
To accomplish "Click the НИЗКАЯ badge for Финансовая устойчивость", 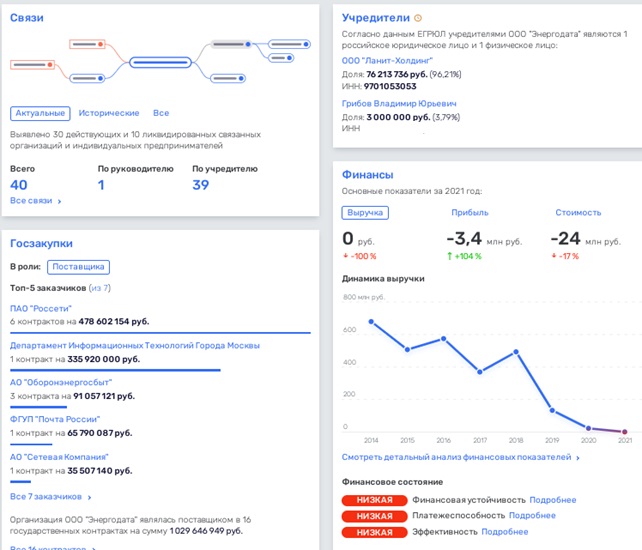I will (375, 500).
